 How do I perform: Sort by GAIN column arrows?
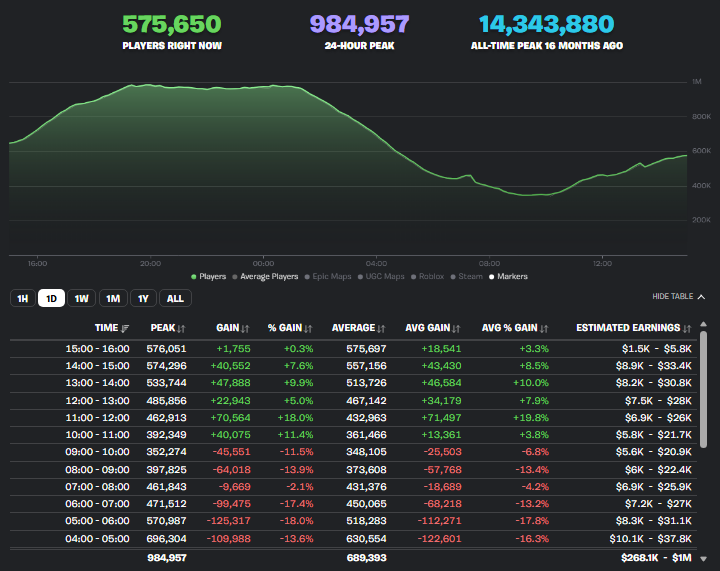coord(245,329)
